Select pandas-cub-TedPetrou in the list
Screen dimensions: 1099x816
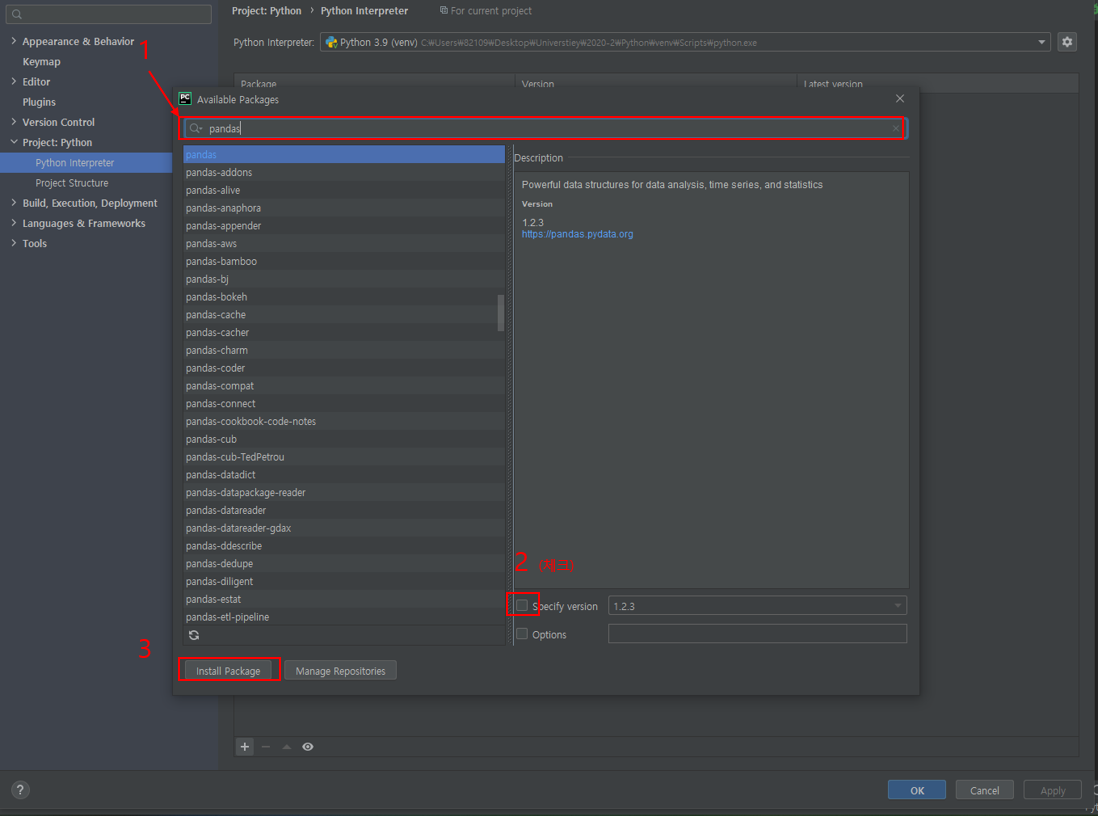tap(343, 457)
